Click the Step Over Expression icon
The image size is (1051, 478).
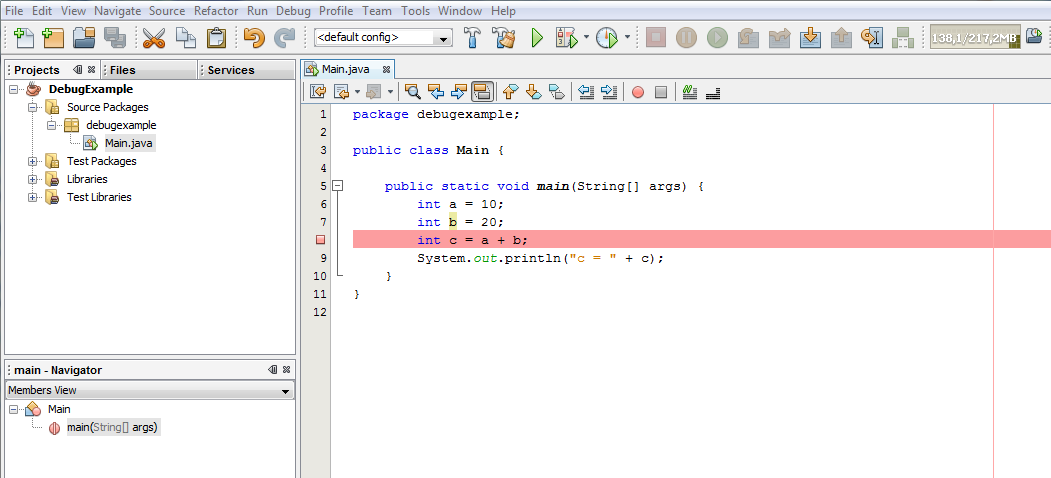tap(779, 38)
